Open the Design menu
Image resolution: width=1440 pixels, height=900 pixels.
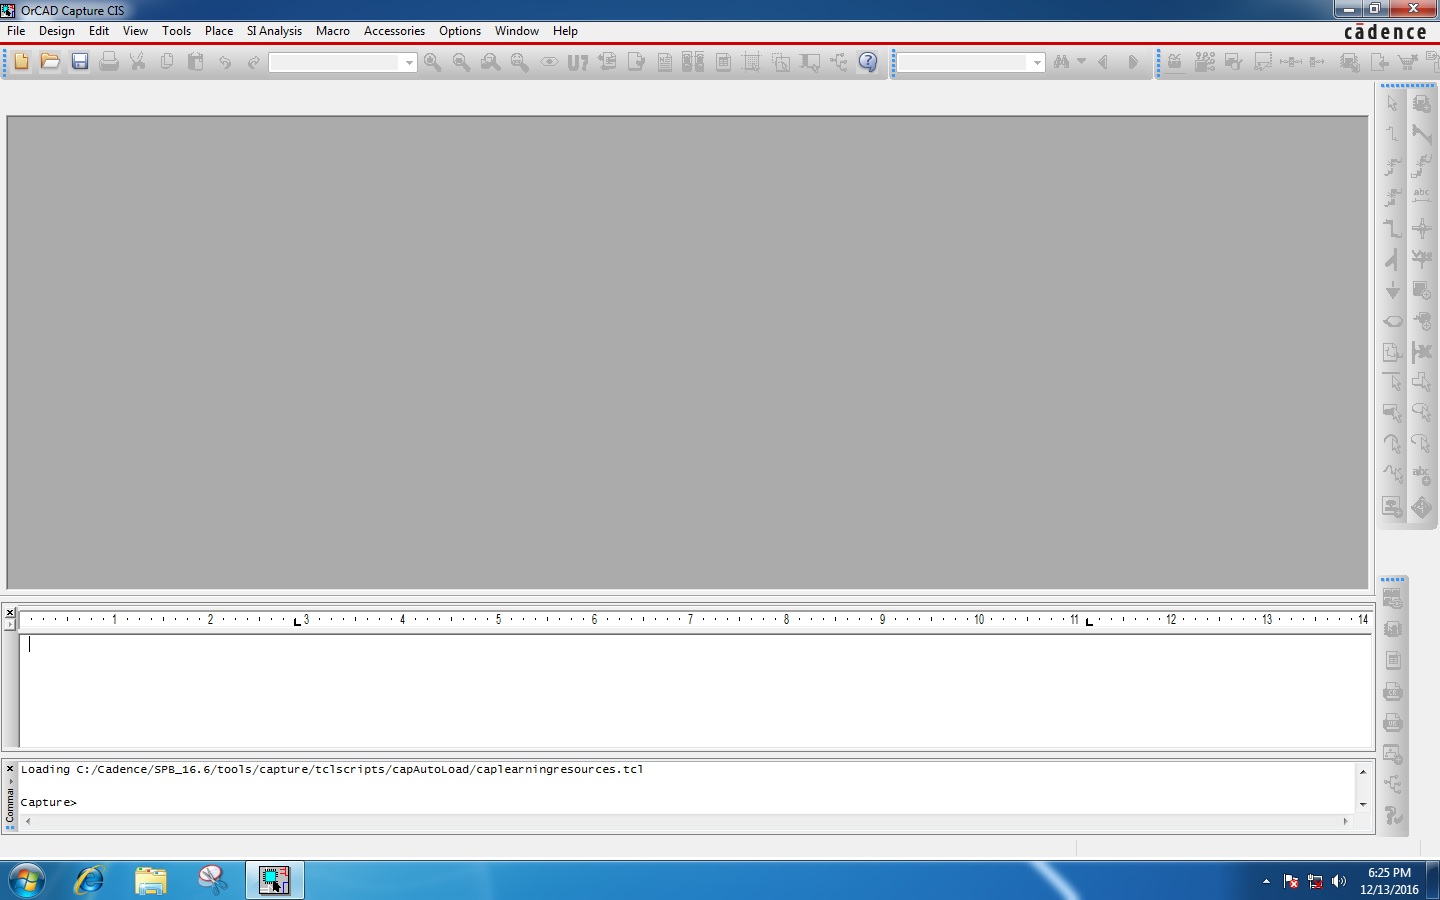tap(57, 31)
